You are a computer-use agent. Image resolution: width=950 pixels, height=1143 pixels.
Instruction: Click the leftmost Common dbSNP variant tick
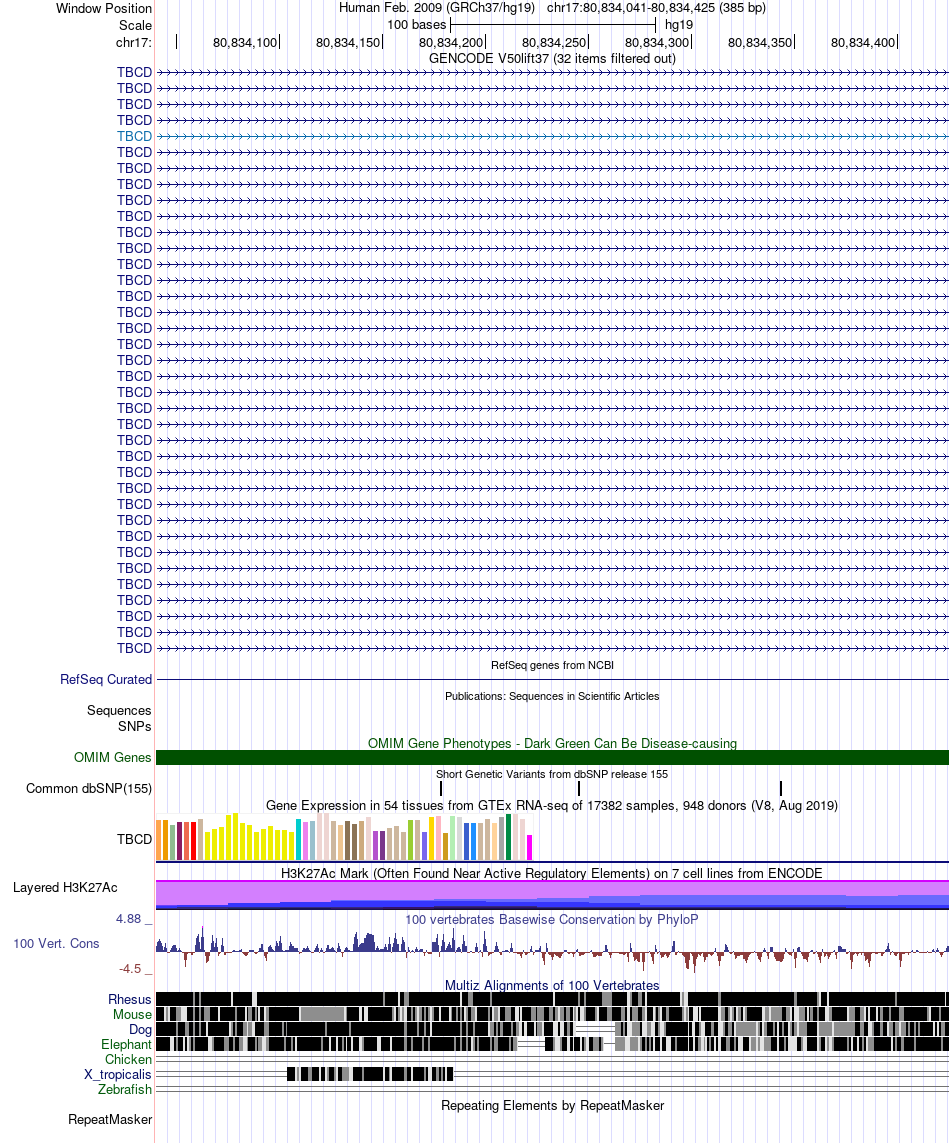pos(441,789)
